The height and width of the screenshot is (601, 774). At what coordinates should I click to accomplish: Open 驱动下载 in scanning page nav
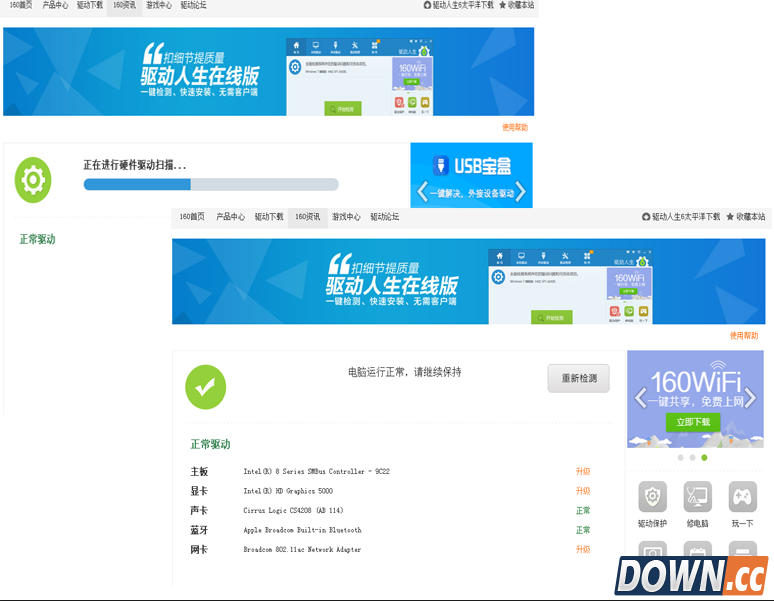coord(90,5)
